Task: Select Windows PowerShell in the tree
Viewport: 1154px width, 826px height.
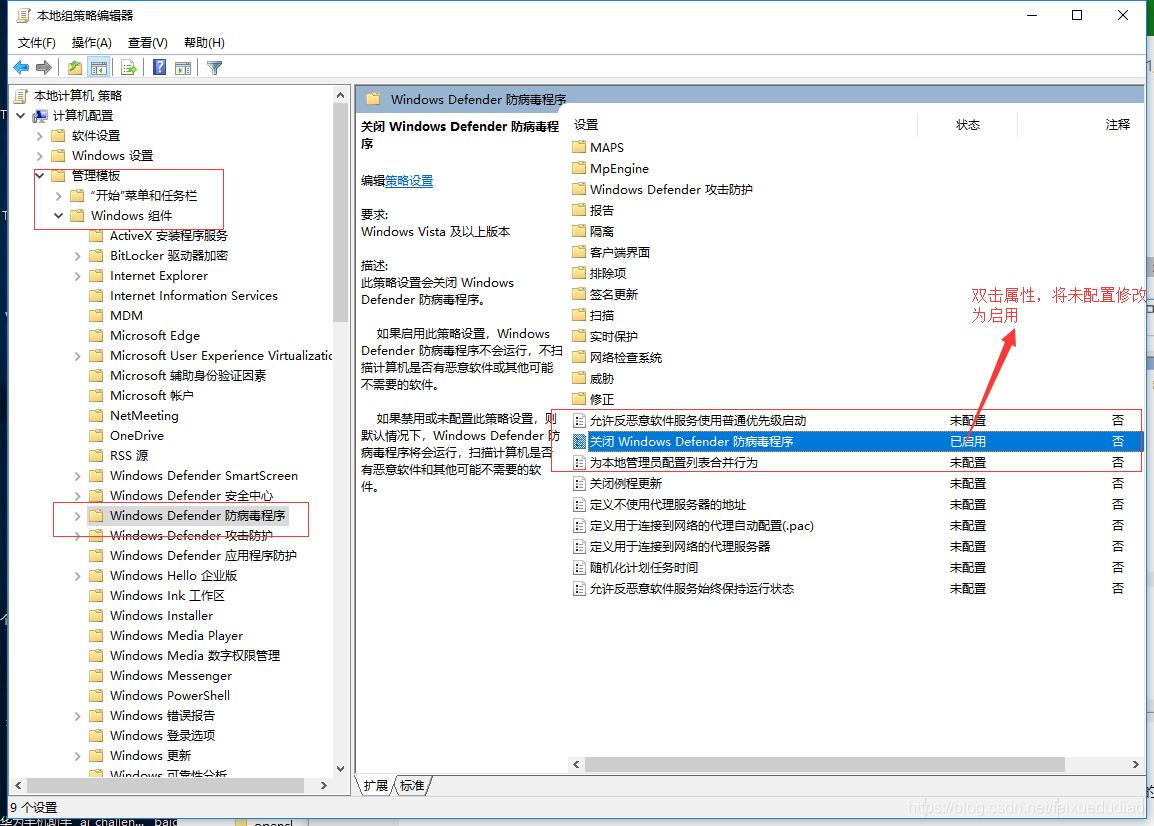Action: 170,695
